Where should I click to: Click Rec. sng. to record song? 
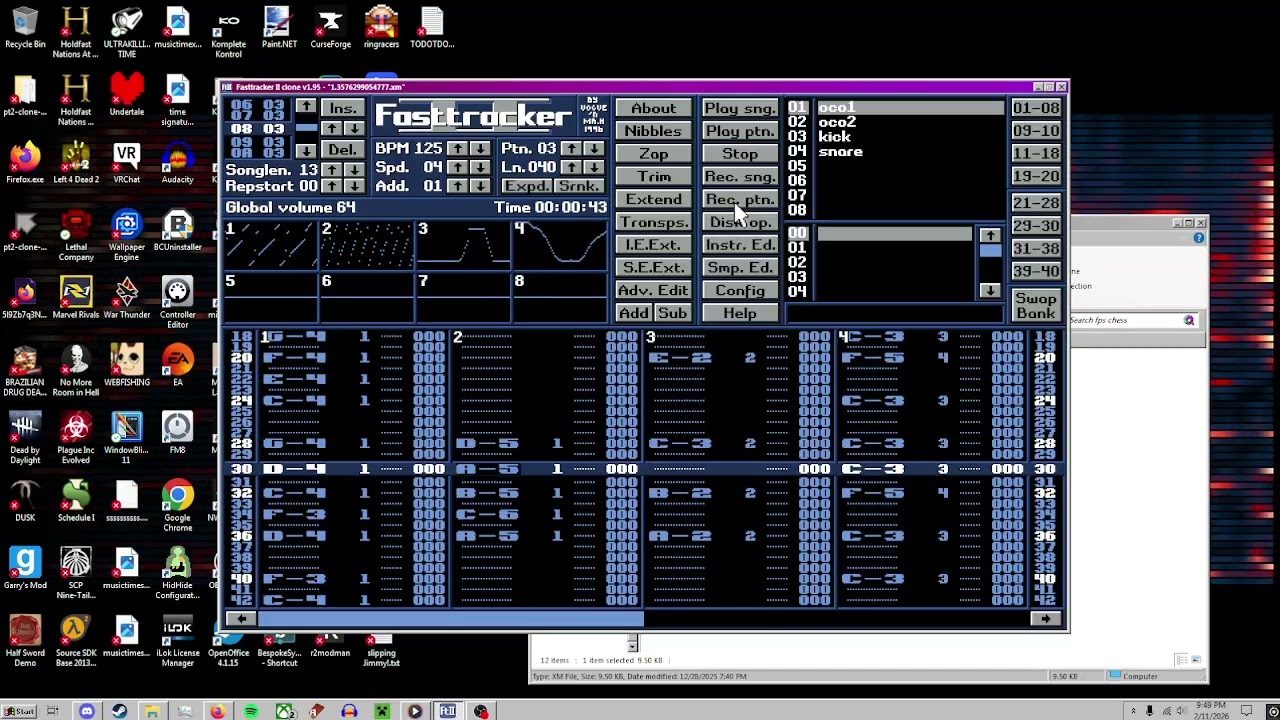point(740,177)
